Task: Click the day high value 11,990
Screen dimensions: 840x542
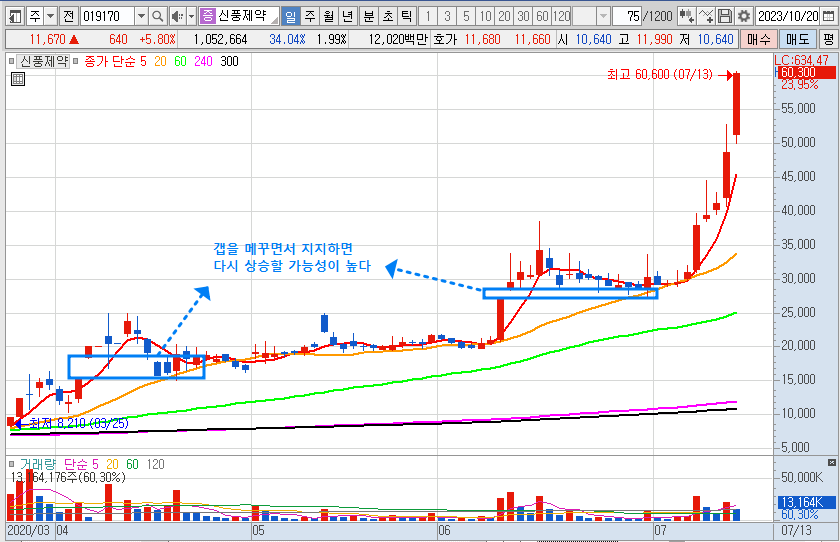Action: coord(654,39)
